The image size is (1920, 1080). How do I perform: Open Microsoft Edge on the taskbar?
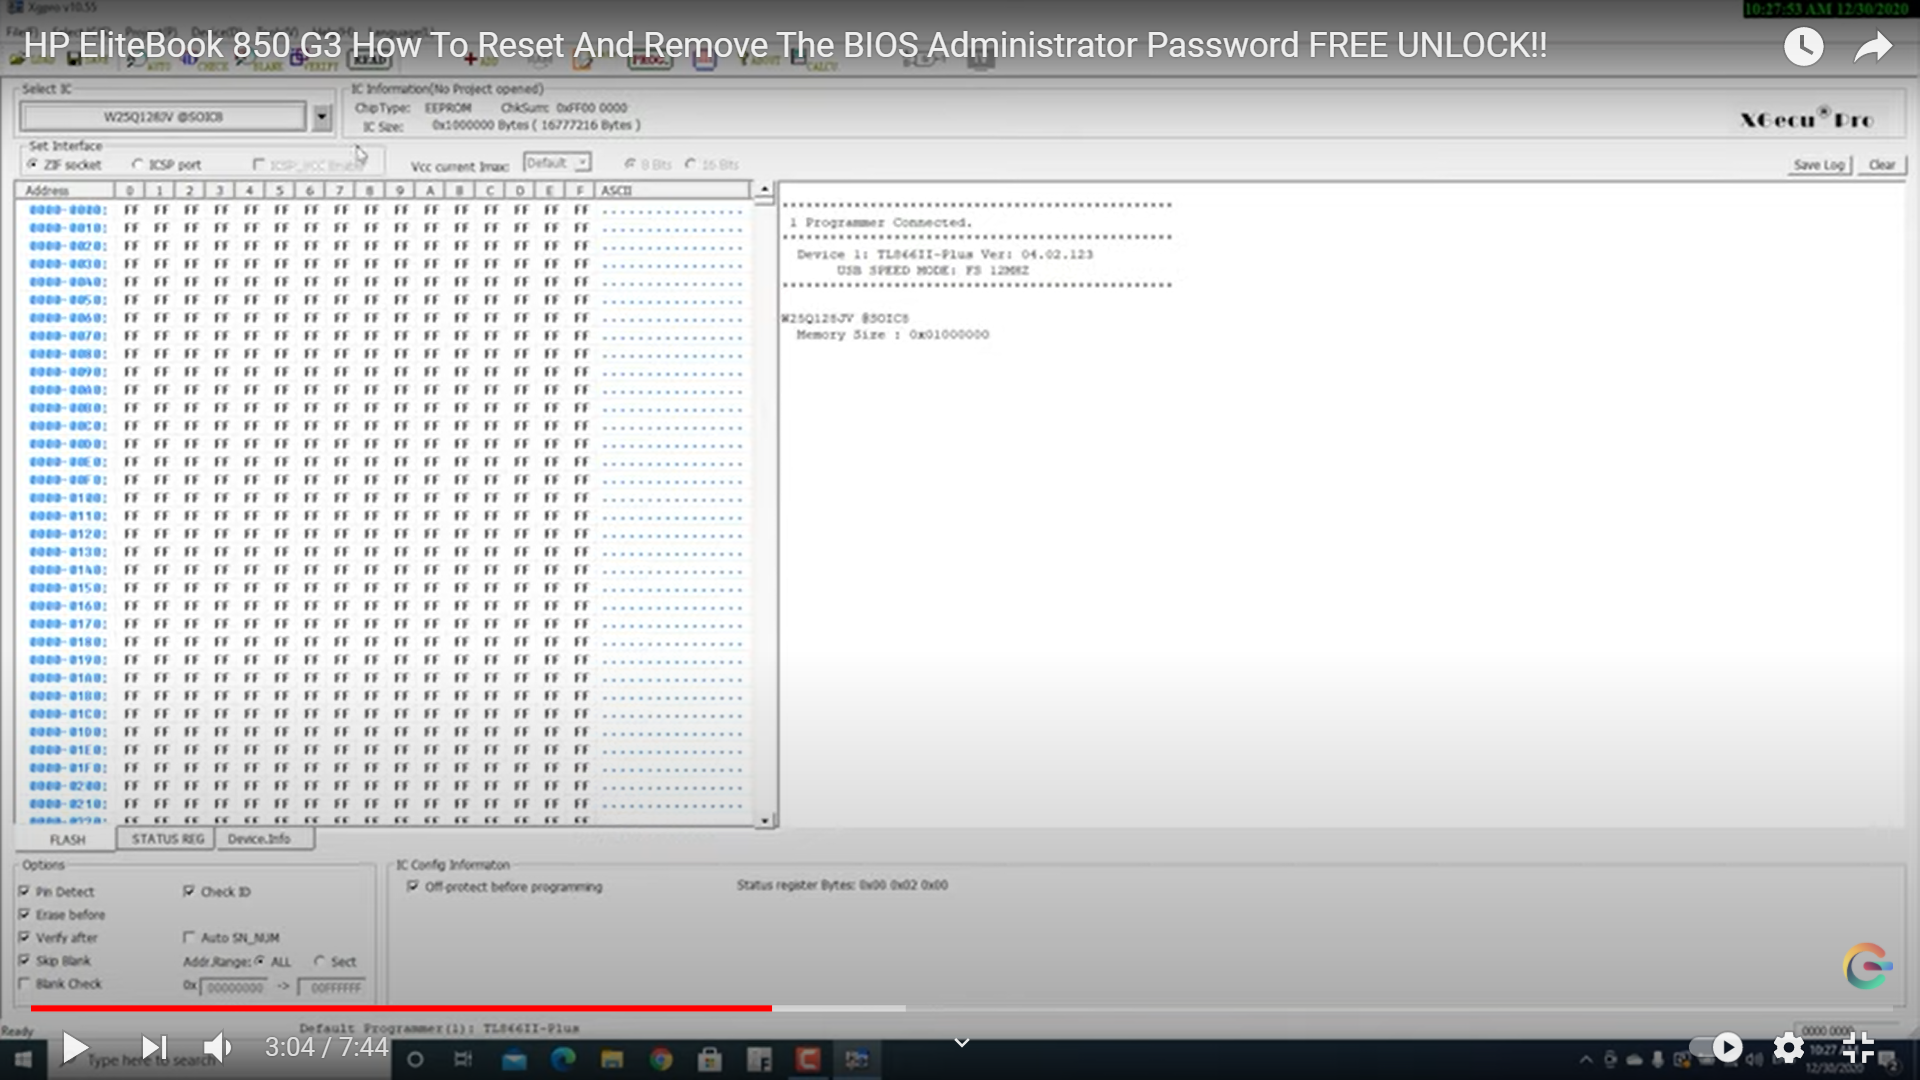[563, 1059]
